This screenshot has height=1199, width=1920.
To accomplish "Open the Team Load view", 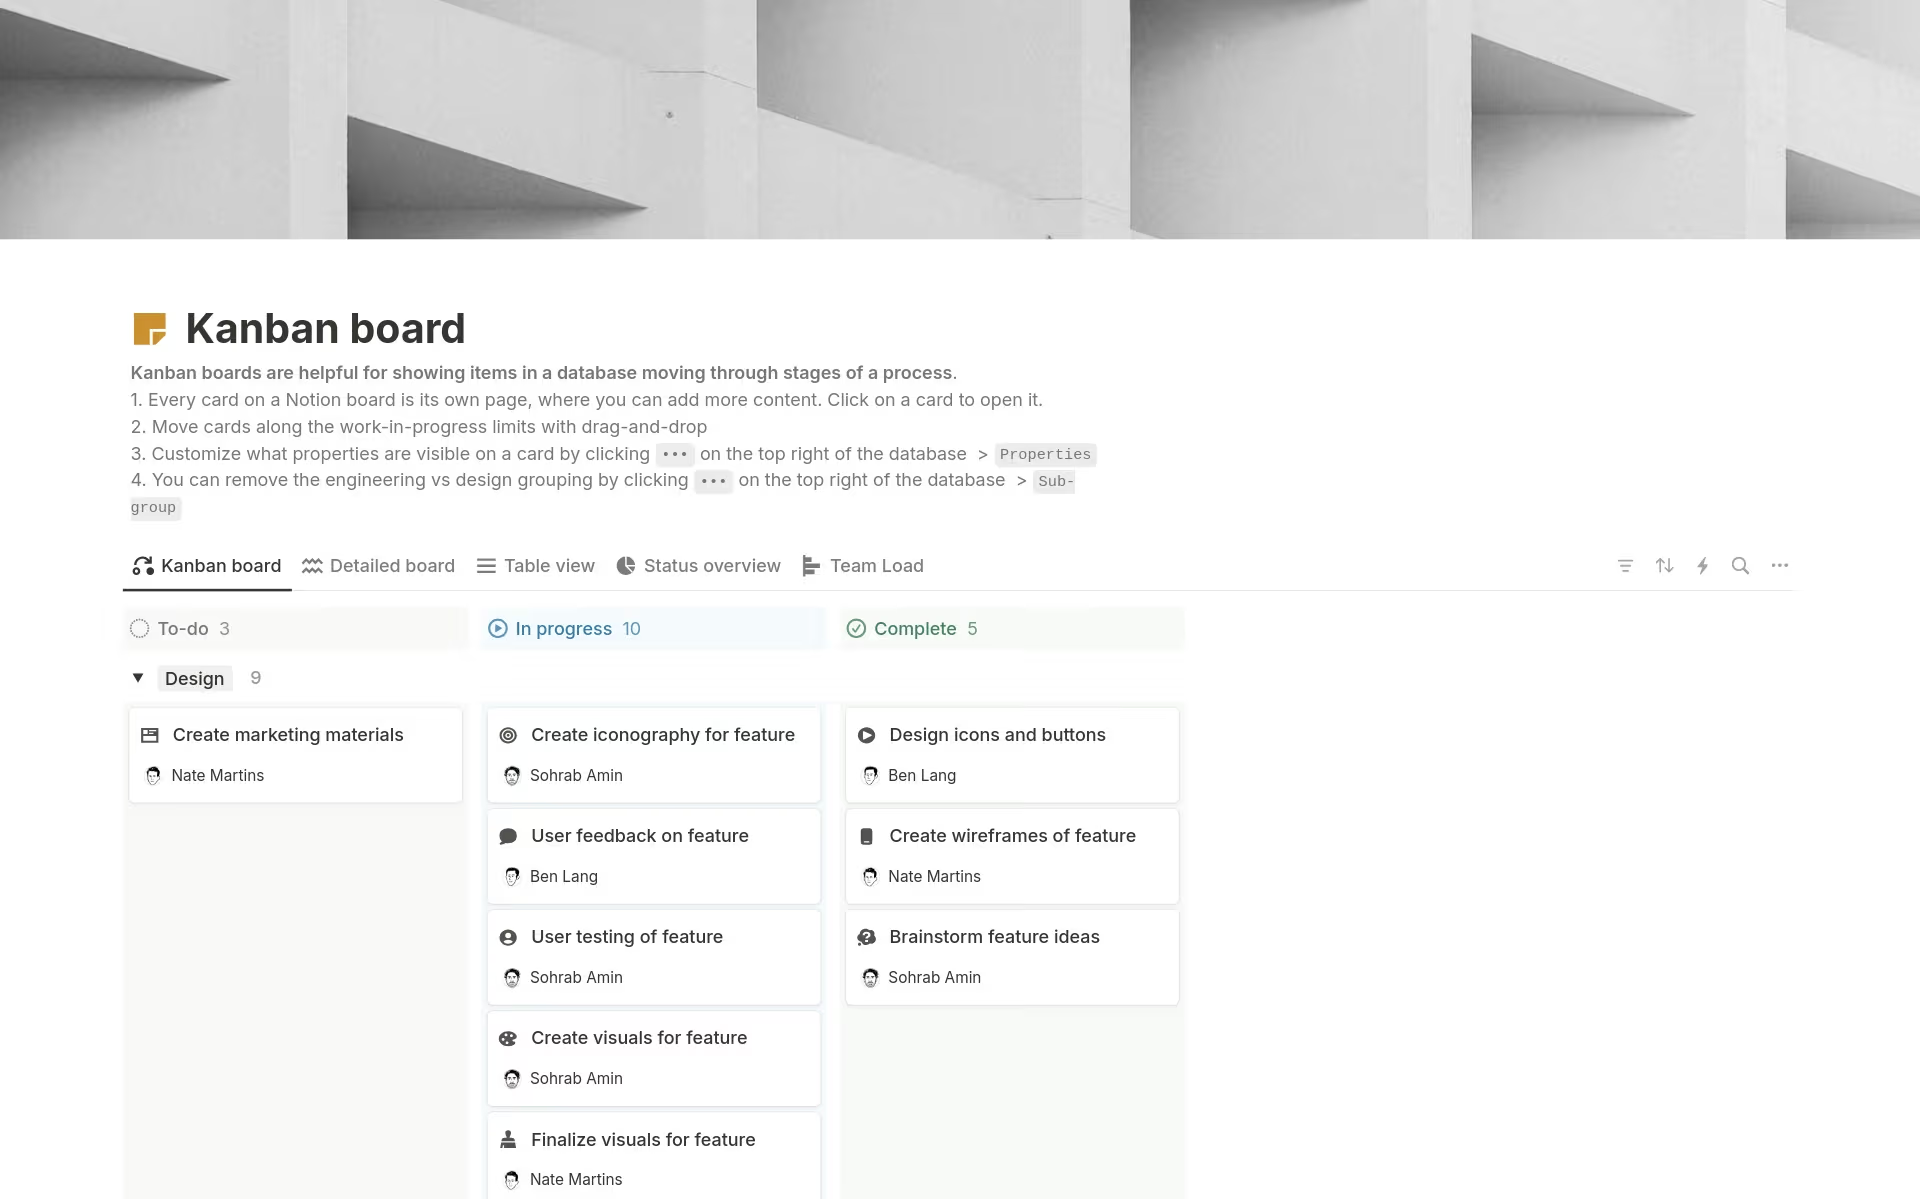I will 876,565.
